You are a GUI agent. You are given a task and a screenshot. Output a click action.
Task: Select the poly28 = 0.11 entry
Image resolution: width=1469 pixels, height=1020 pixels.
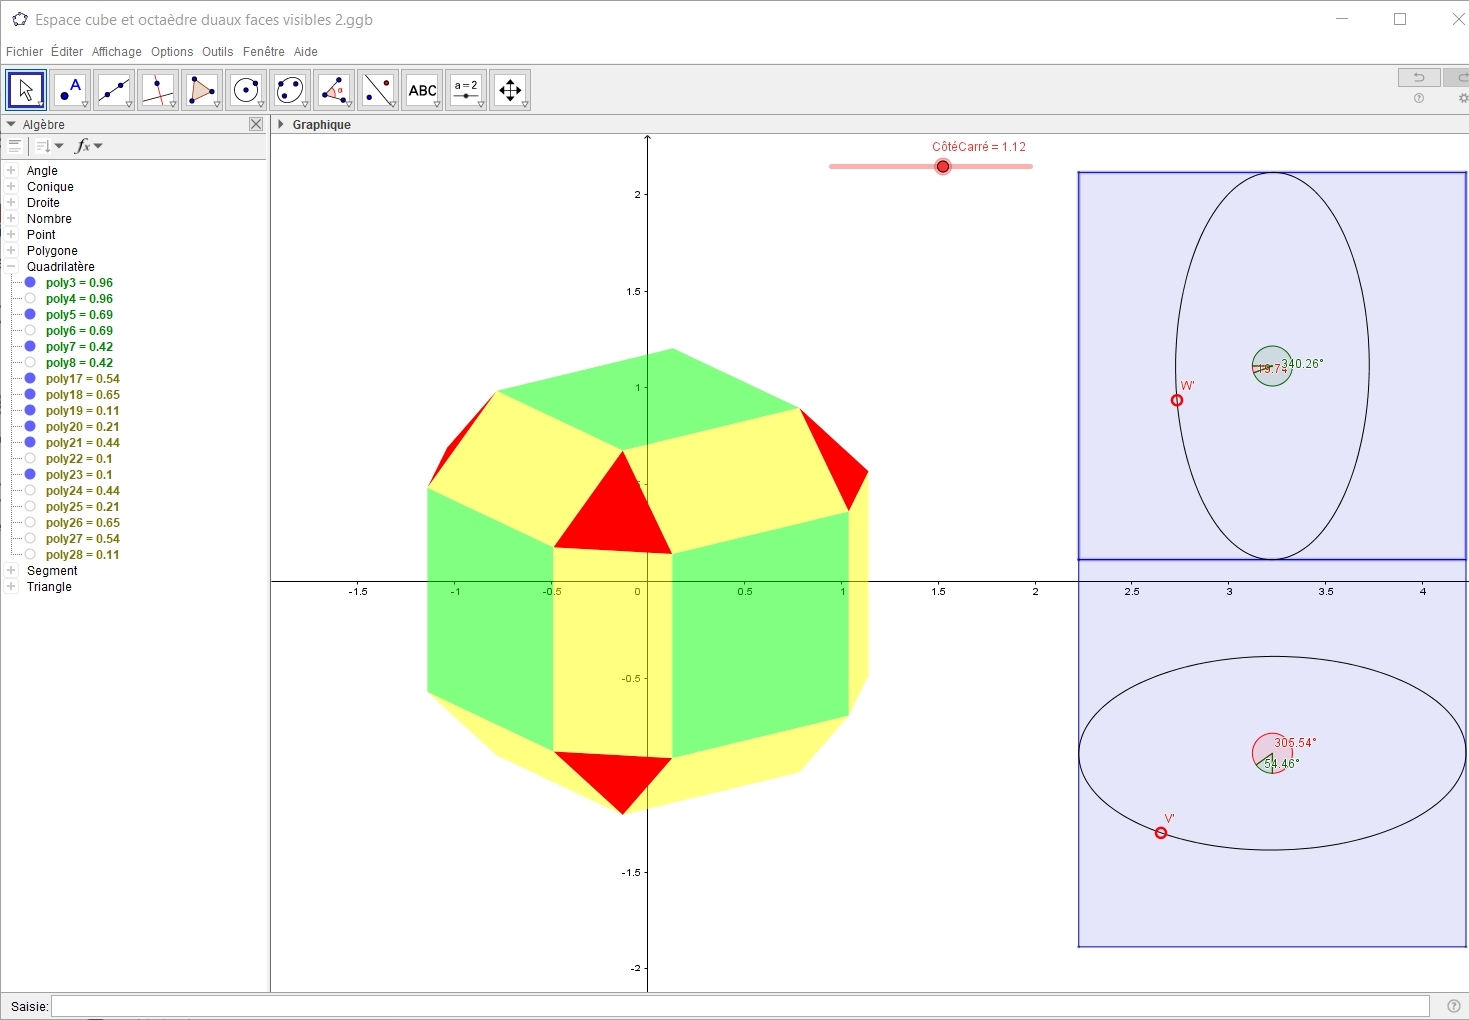(x=83, y=555)
